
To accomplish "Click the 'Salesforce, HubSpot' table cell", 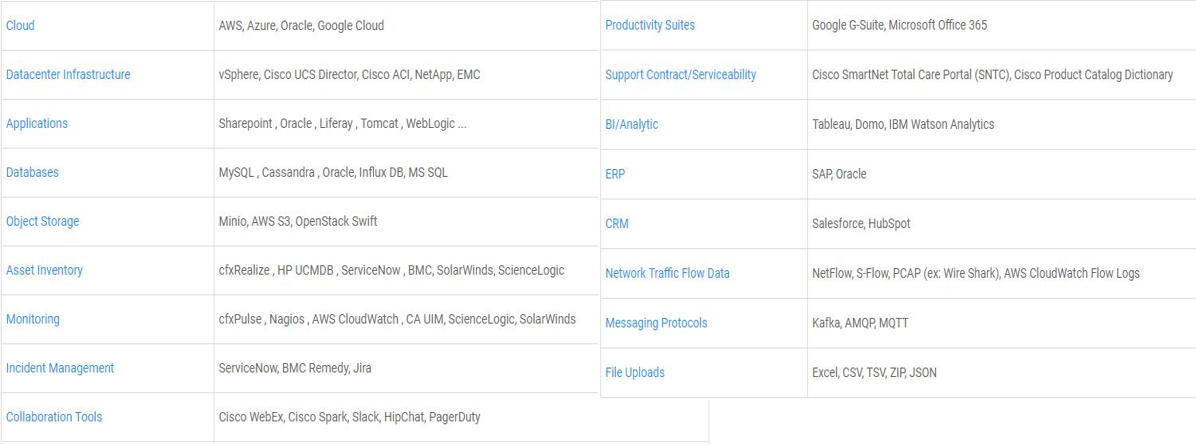I will [861, 224].
